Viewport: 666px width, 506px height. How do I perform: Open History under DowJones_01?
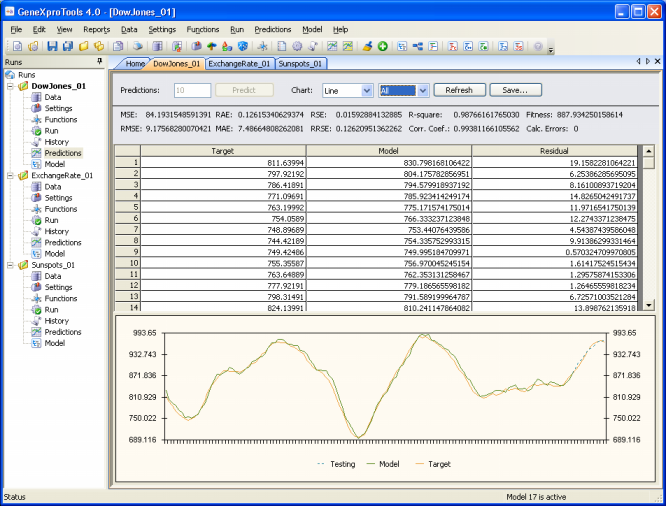(x=56, y=142)
